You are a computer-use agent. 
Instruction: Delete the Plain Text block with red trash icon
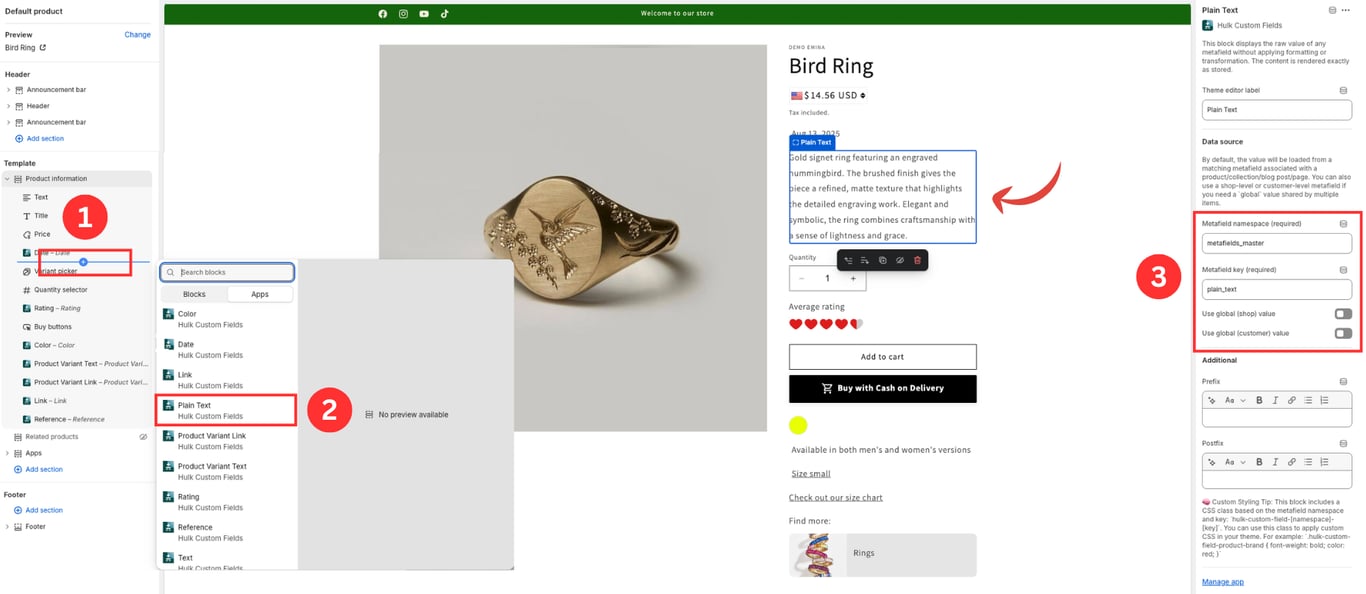coord(917,260)
